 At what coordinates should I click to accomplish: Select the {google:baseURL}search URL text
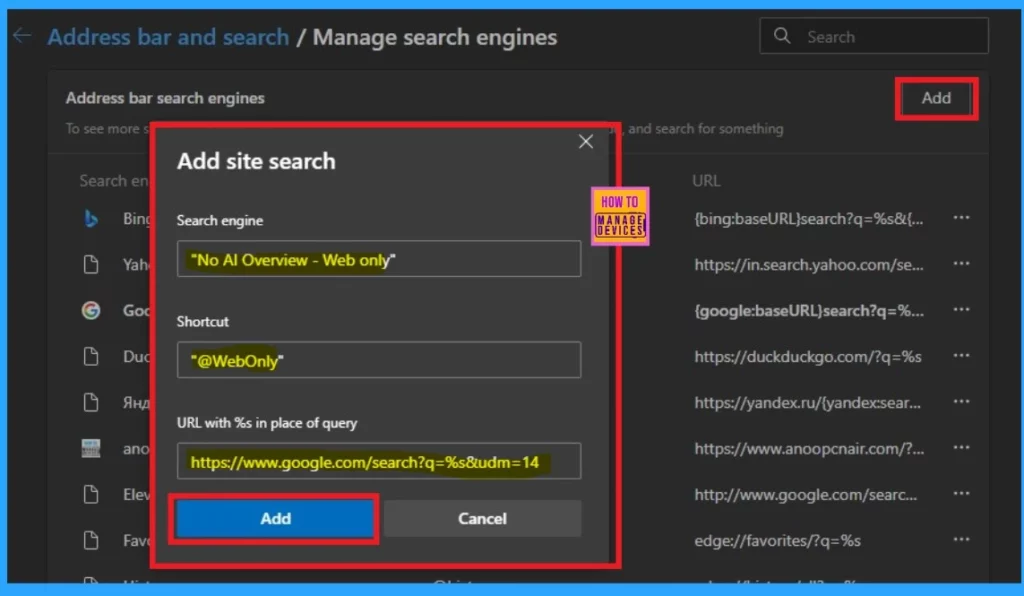point(808,311)
